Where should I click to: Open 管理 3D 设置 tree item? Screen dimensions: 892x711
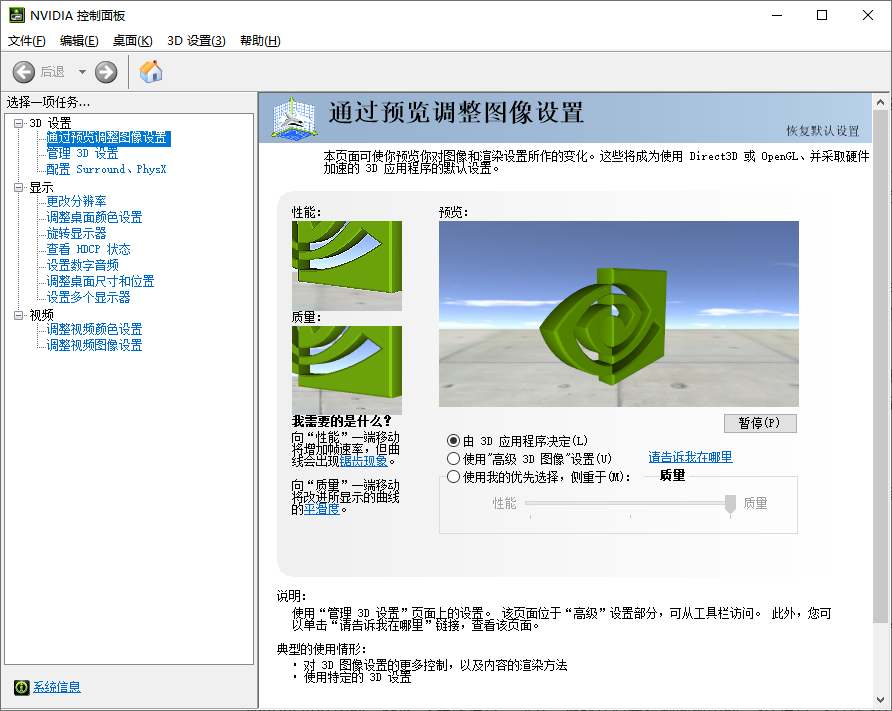(82, 154)
